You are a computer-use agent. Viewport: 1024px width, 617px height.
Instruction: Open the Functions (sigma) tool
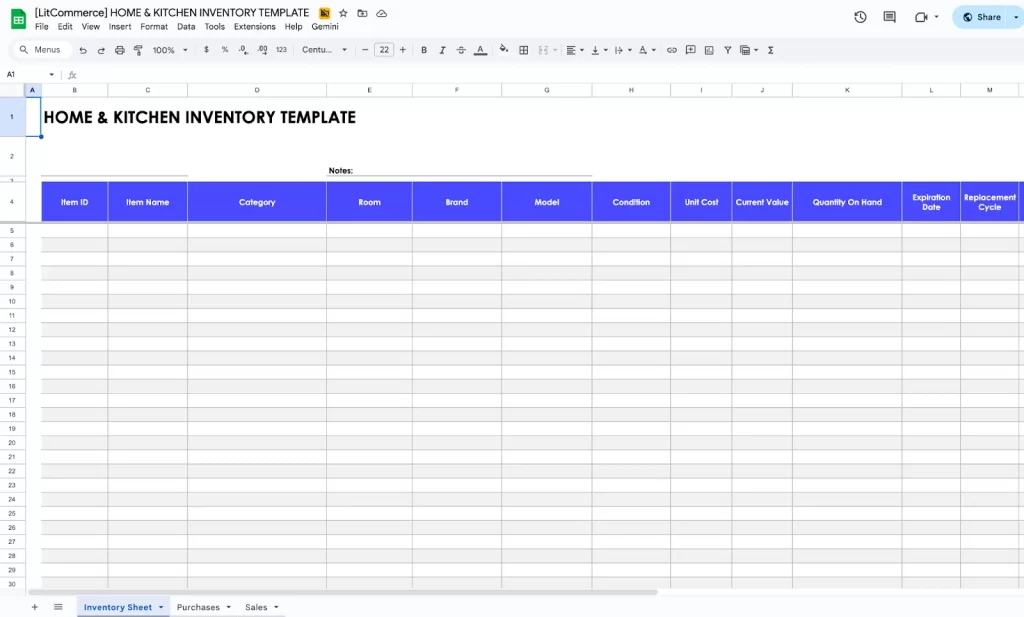pyautogui.click(x=770, y=49)
